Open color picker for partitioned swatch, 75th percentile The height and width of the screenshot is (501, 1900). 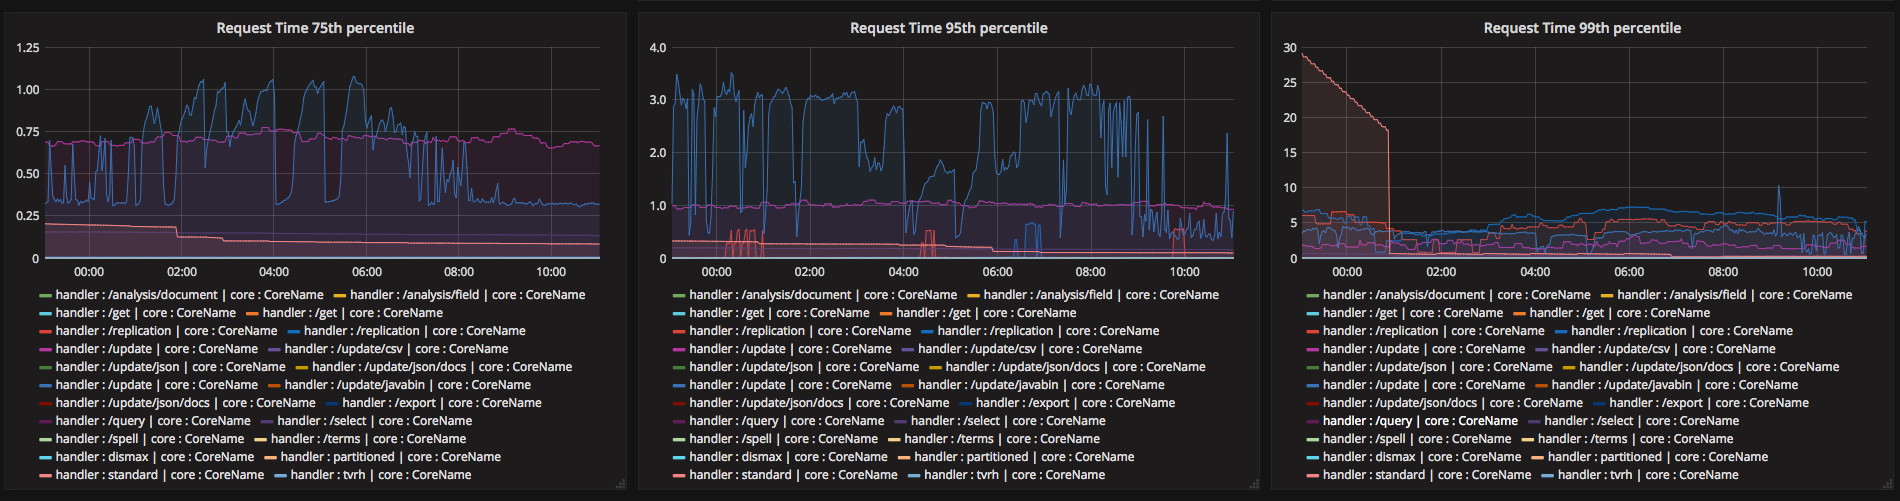coord(270,457)
